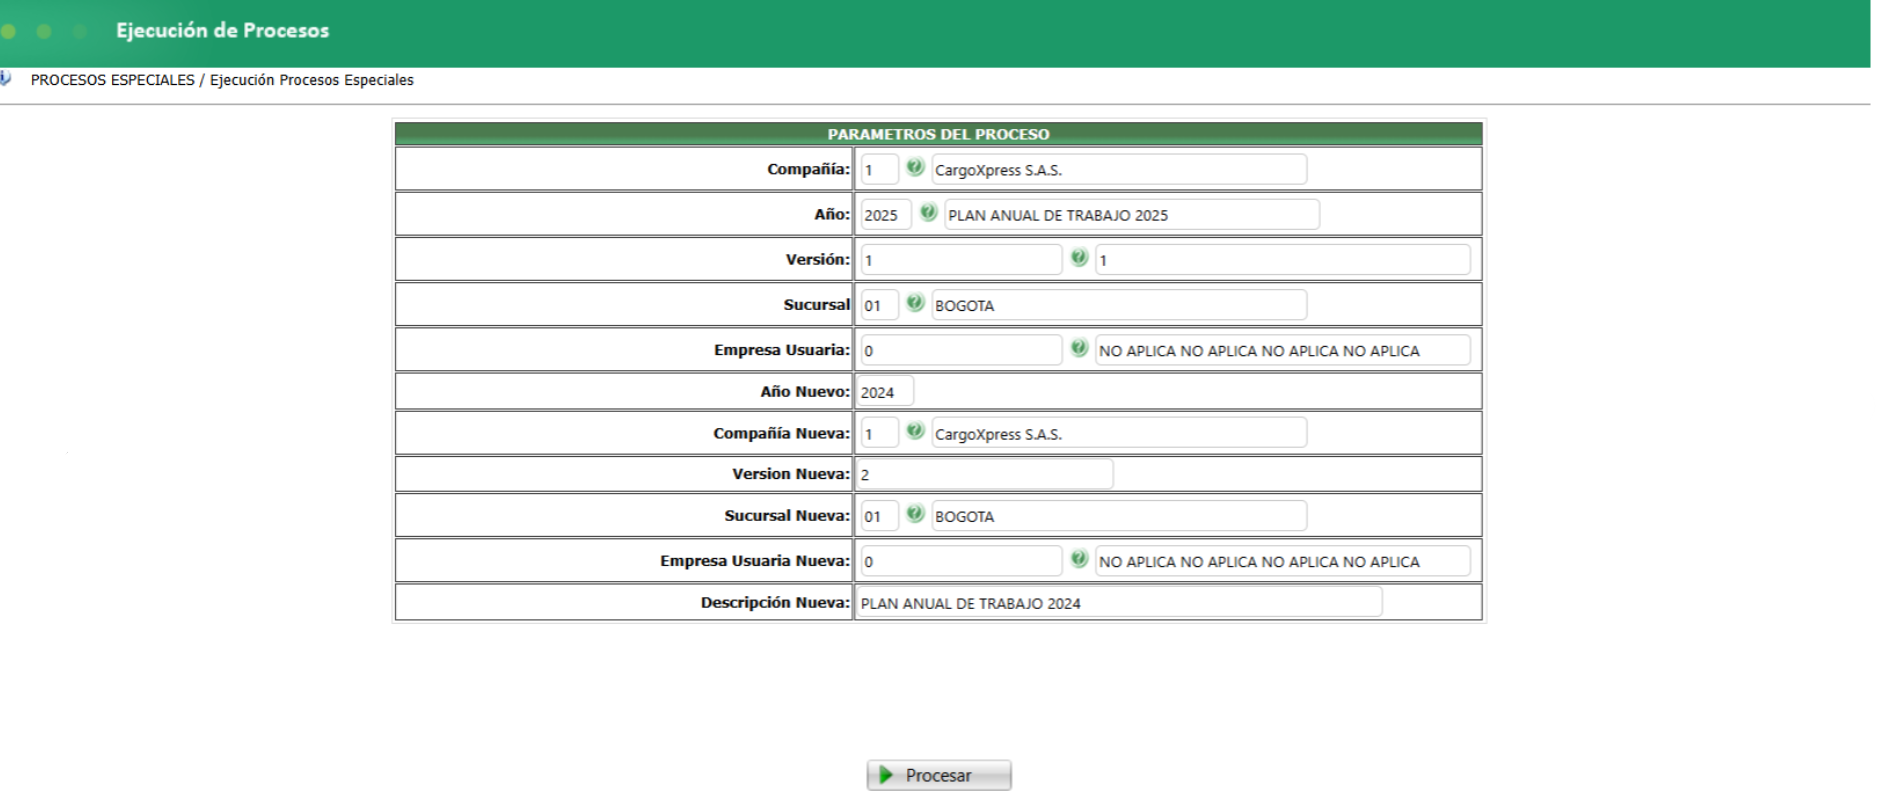Click the Versión: label
The width and height of the screenshot is (1879, 799).
pos(818,259)
